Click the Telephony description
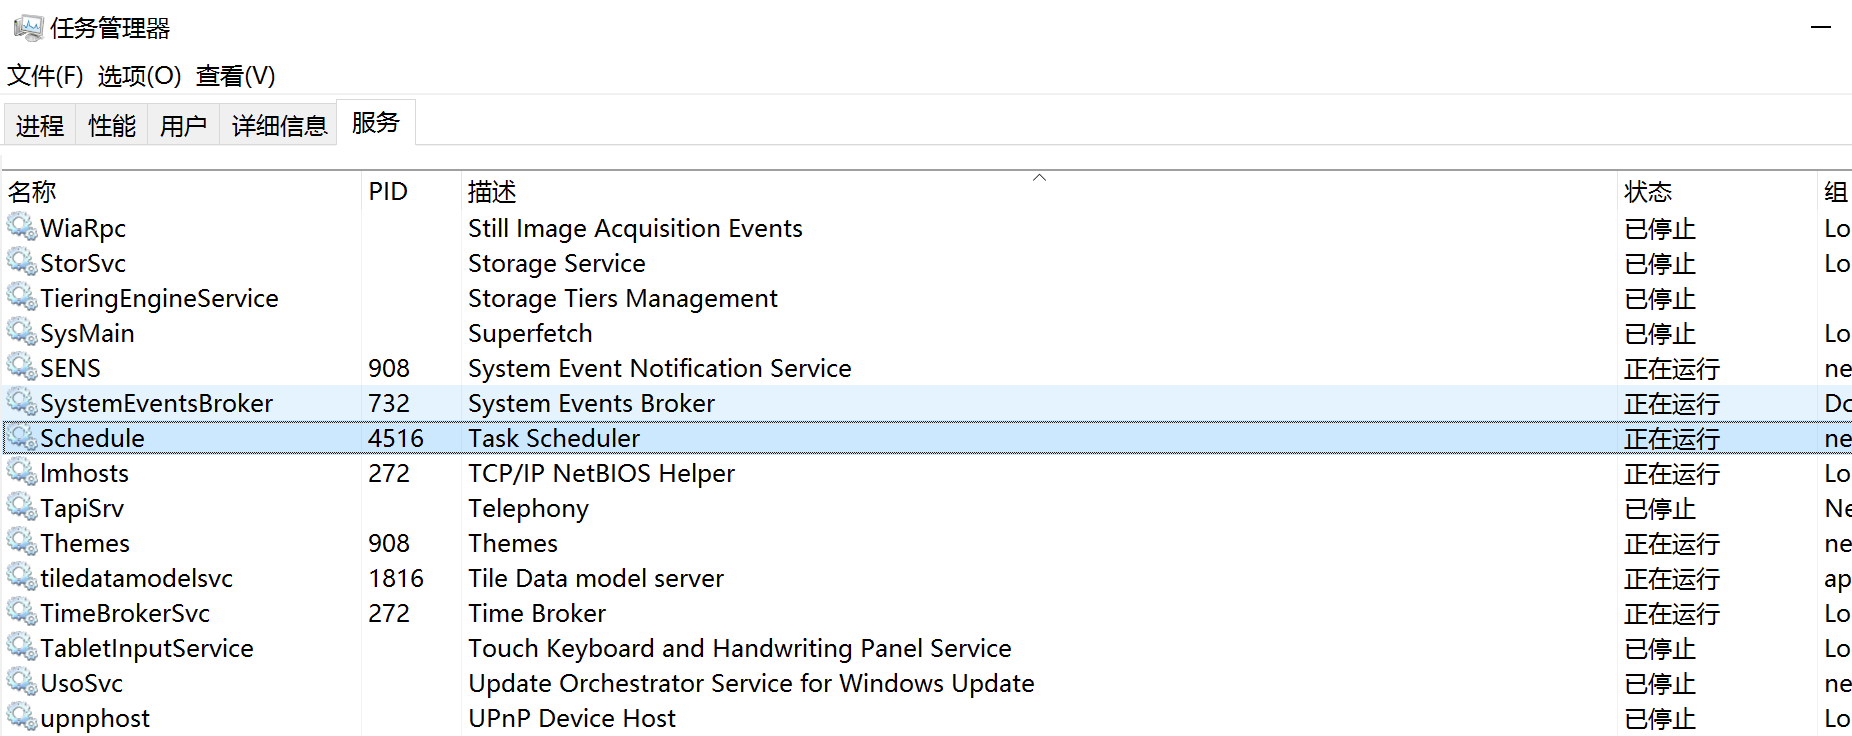Image resolution: width=1852 pixels, height=736 pixels. [x=528, y=508]
